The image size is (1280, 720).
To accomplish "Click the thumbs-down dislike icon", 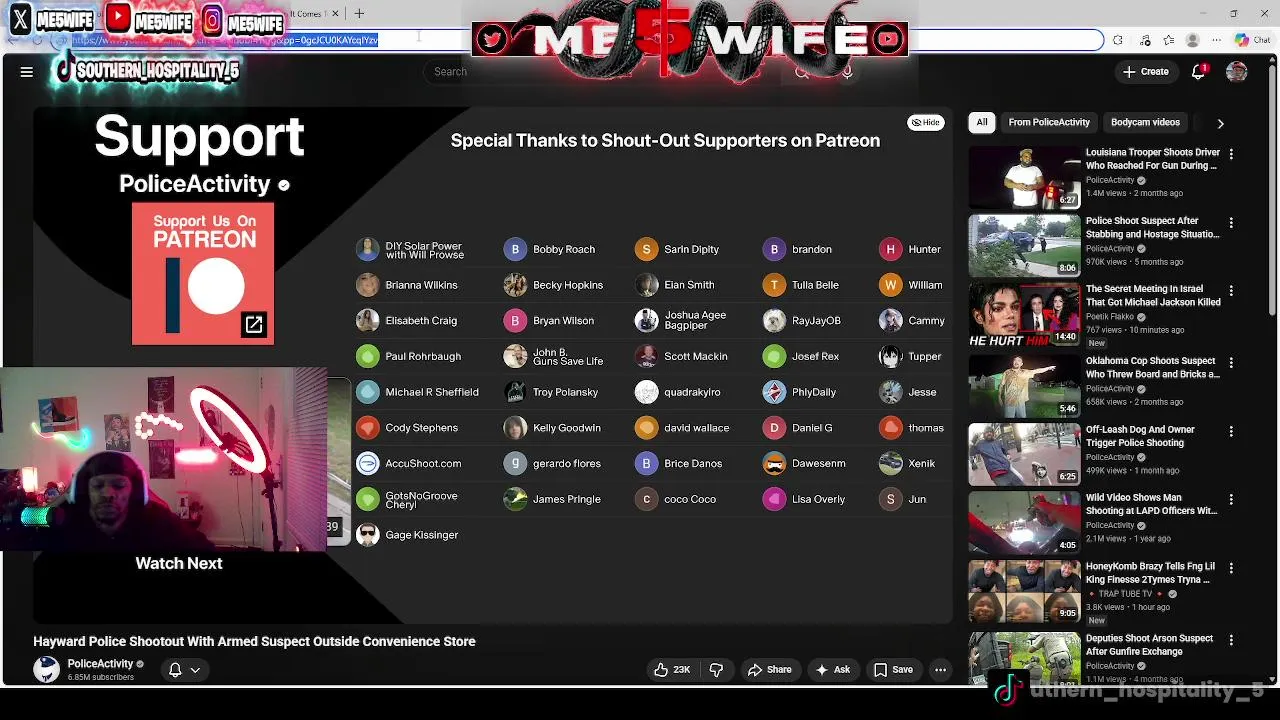I will [x=716, y=670].
